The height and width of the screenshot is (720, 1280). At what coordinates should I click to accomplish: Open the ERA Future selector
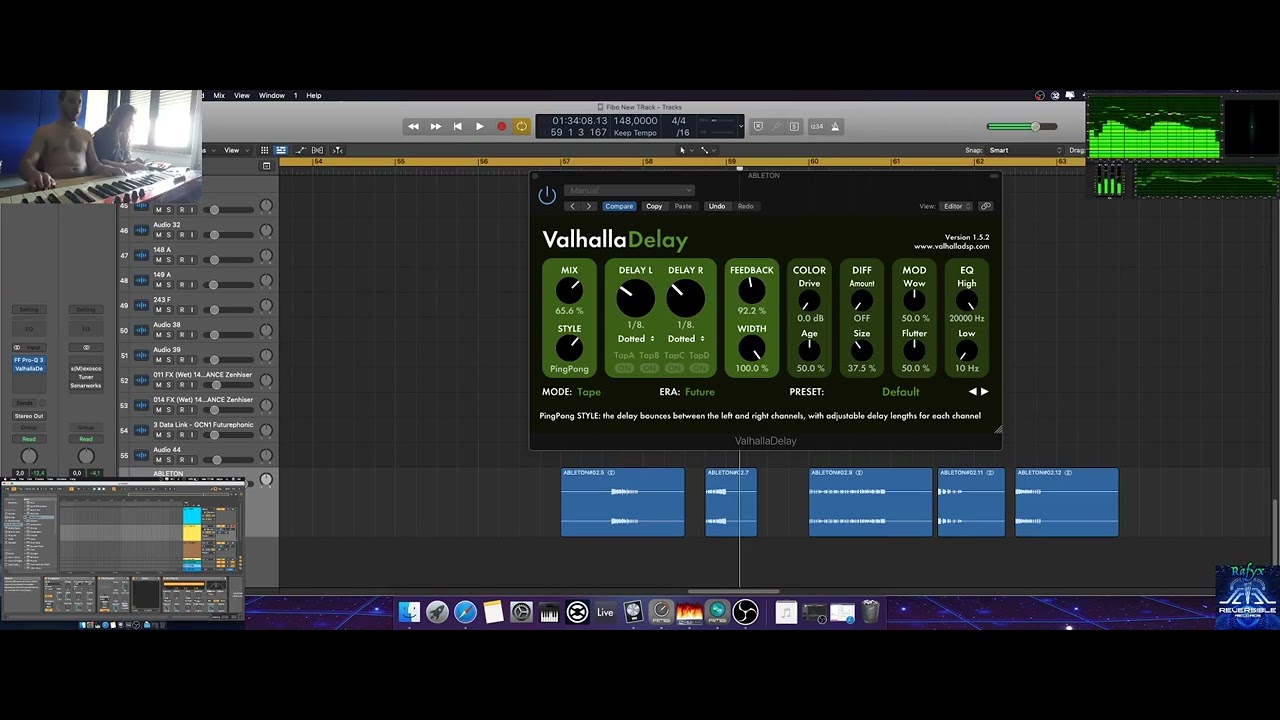tap(700, 392)
